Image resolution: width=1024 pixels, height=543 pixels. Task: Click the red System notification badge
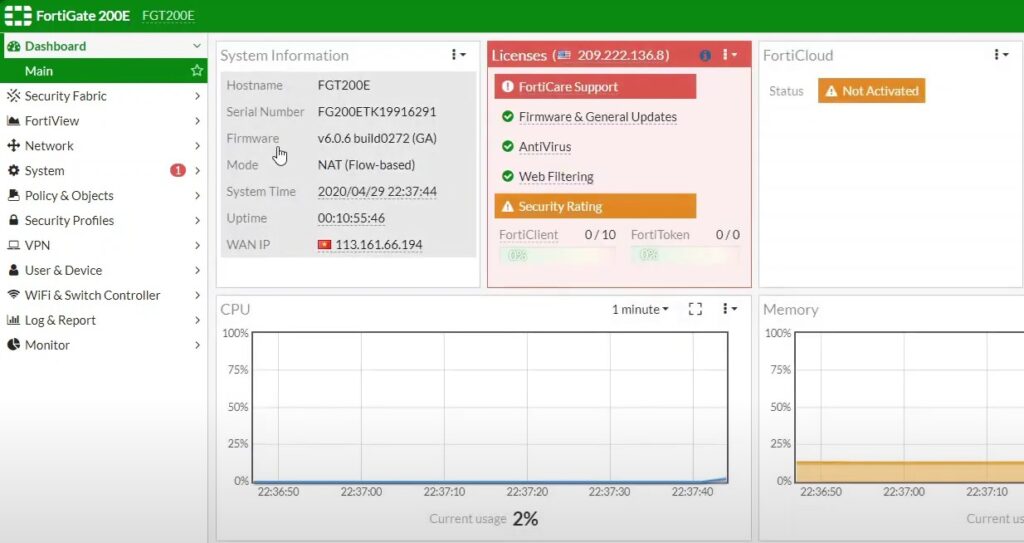tap(178, 171)
